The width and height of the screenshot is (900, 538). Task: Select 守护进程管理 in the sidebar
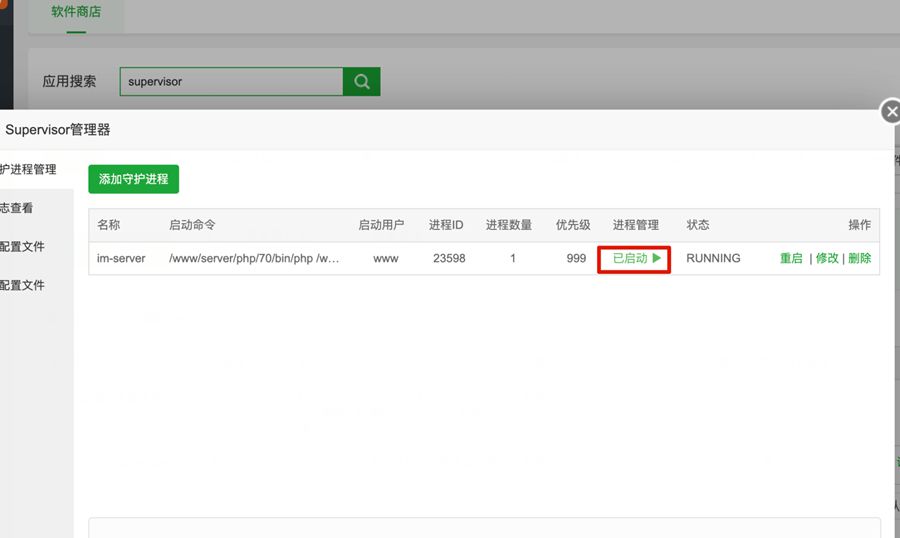coord(28,169)
